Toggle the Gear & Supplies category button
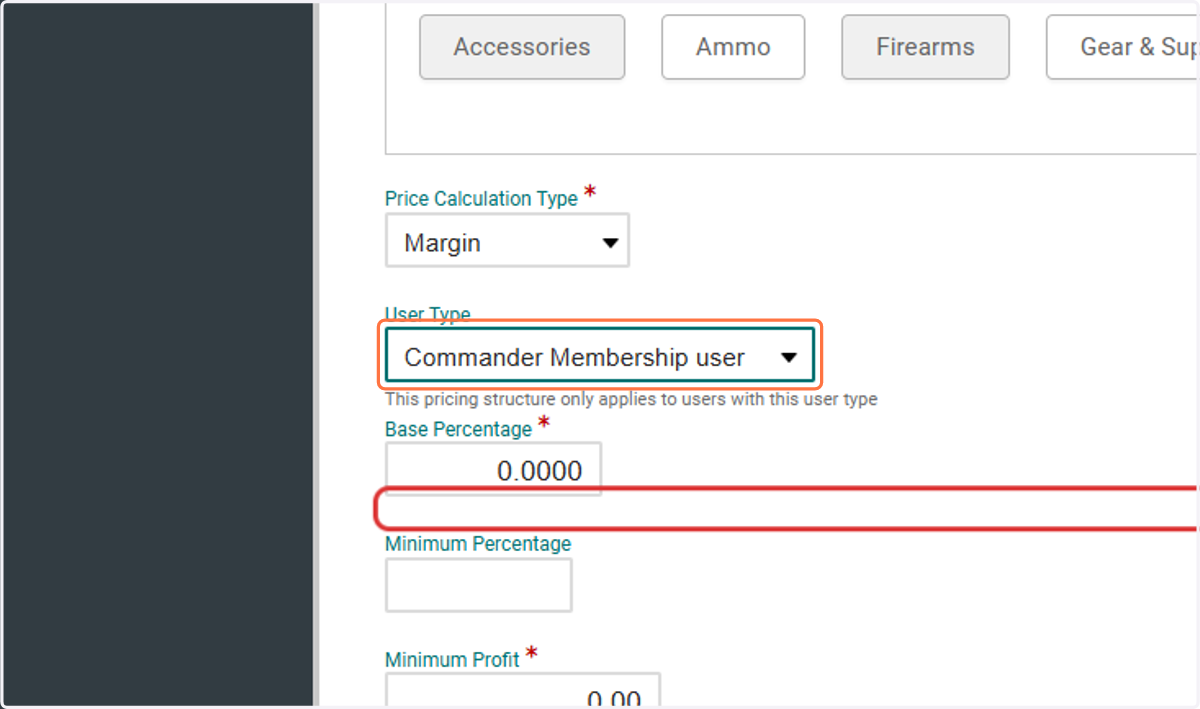The width and height of the screenshot is (1200, 709). pos(1122,47)
